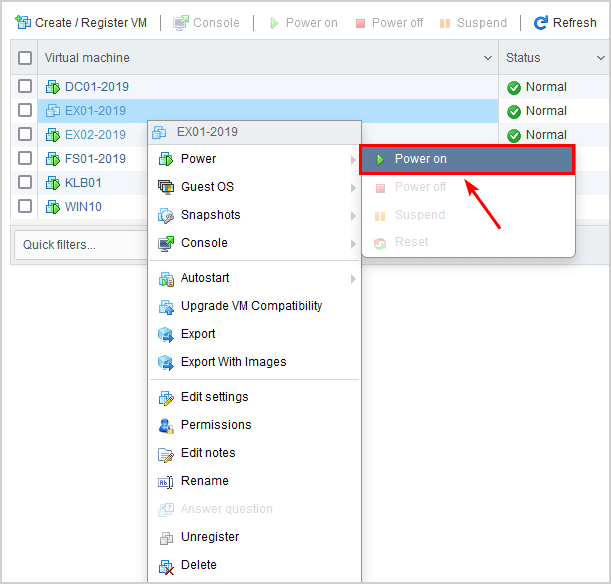Select Rename in context menu
Image resolution: width=611 pixels, height=584 pixels.
[x=254, y=481]
